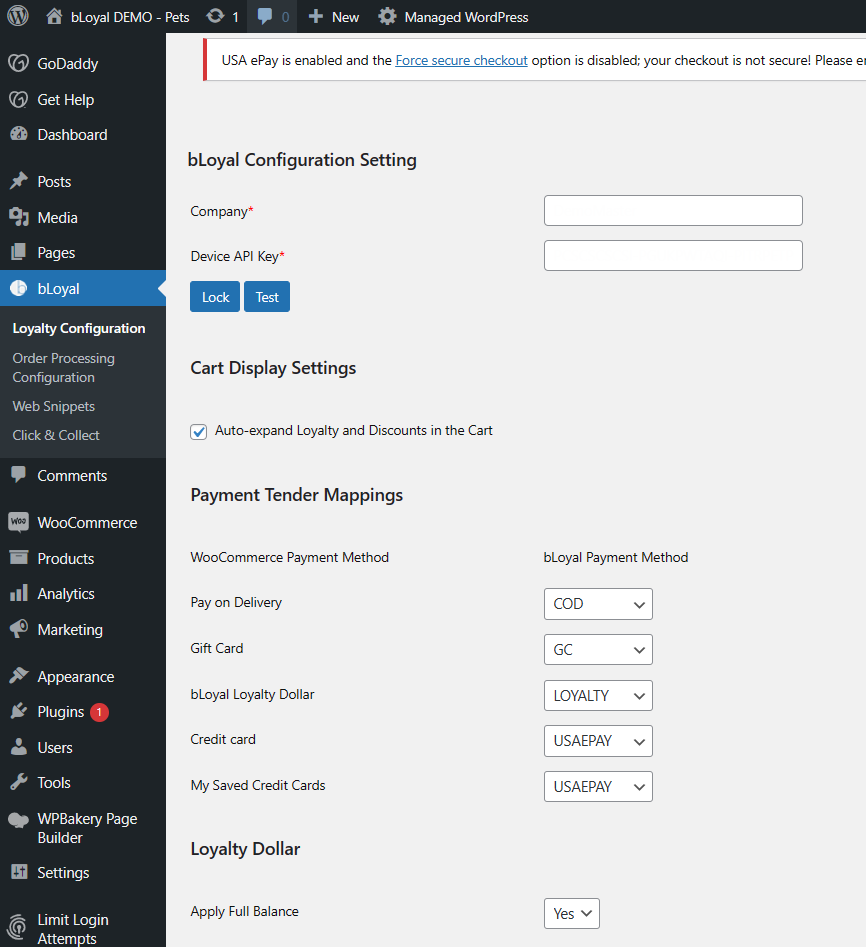Click the Comments speech bubble sidebar icon
The height and width of the screenshot is (947, 866).
point(19,475)
